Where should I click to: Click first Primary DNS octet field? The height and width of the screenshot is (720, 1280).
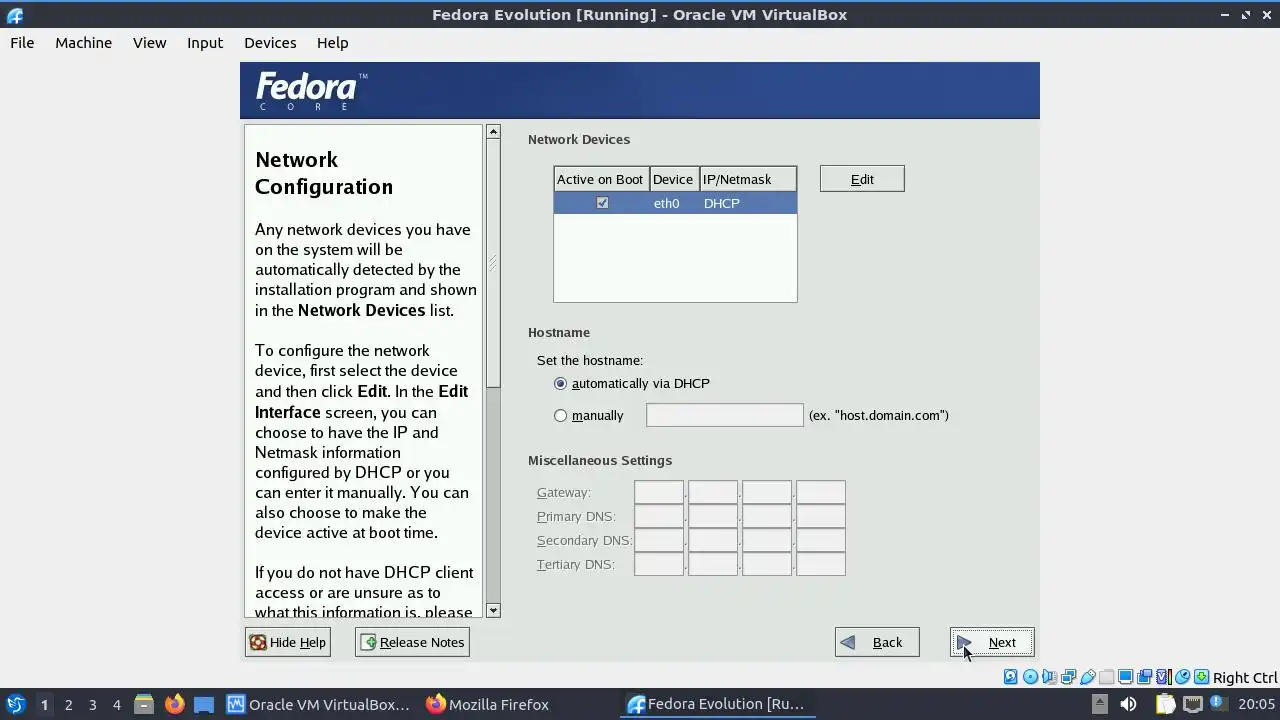pyautogui.click(x=659, y=516)
